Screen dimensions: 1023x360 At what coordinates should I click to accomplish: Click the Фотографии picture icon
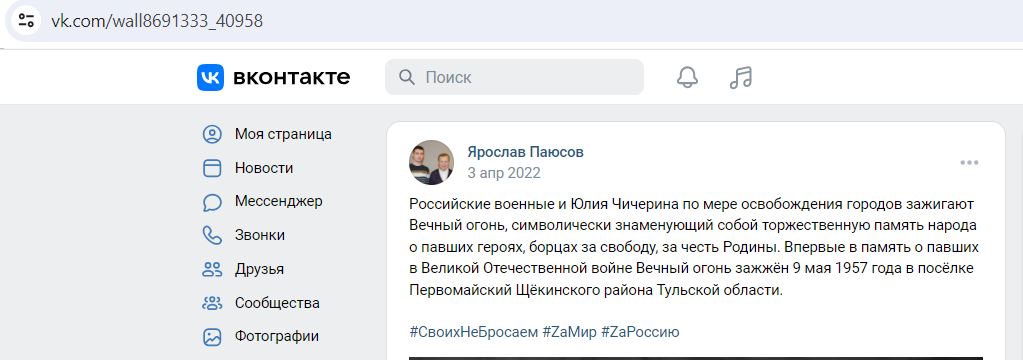point(212,337)
